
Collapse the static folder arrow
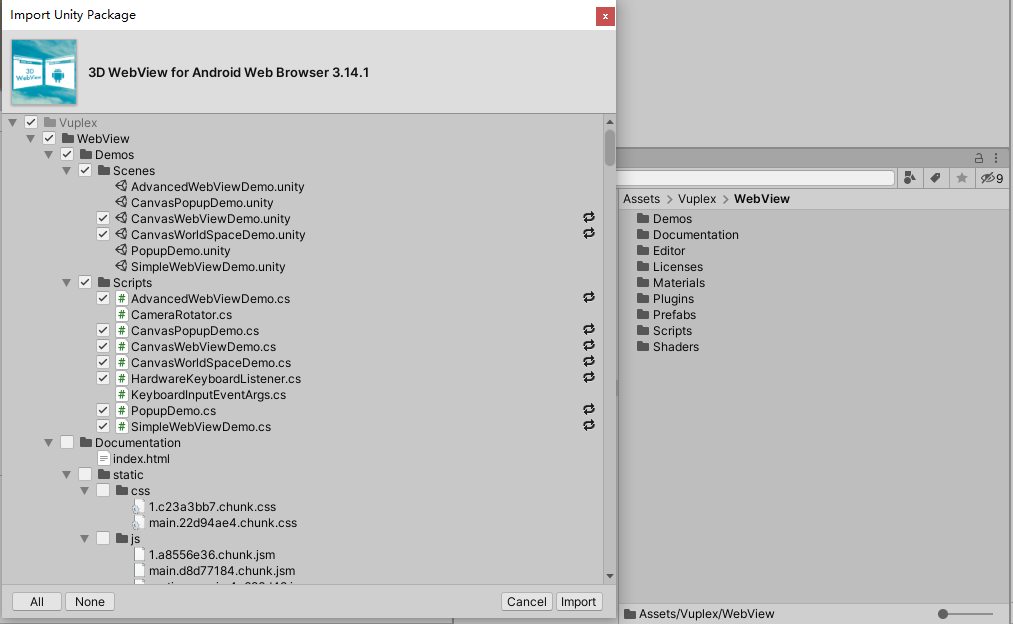point(67,475)
